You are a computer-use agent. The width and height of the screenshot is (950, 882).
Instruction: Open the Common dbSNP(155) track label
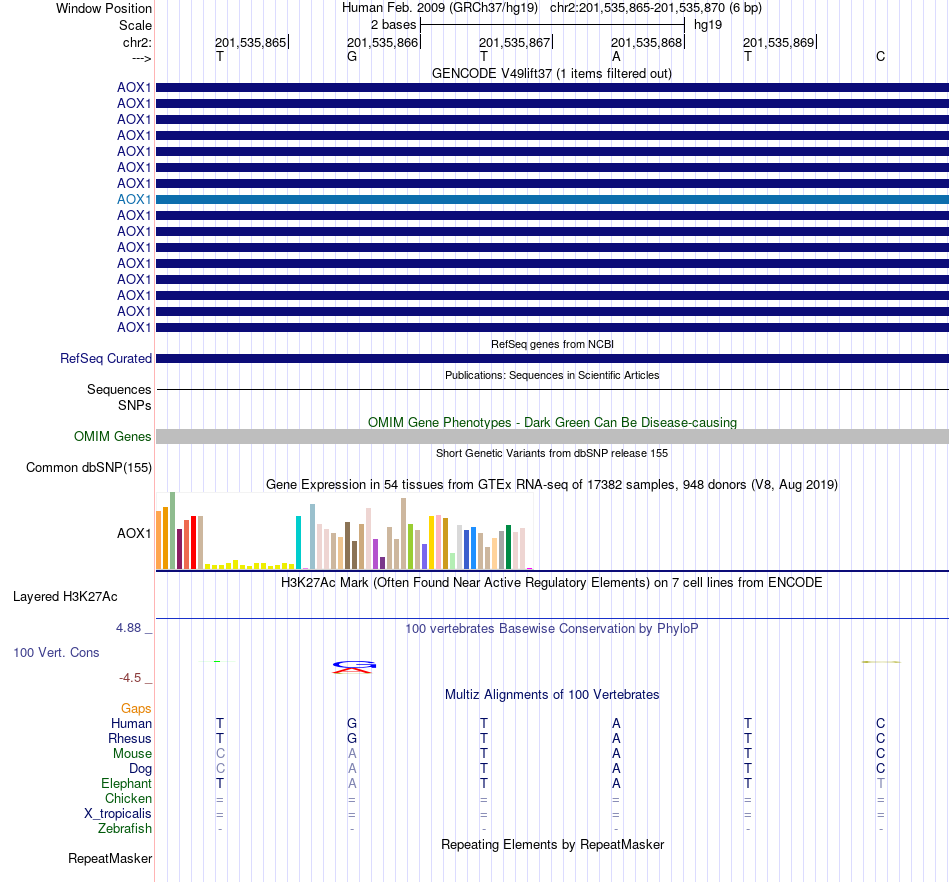88,468
